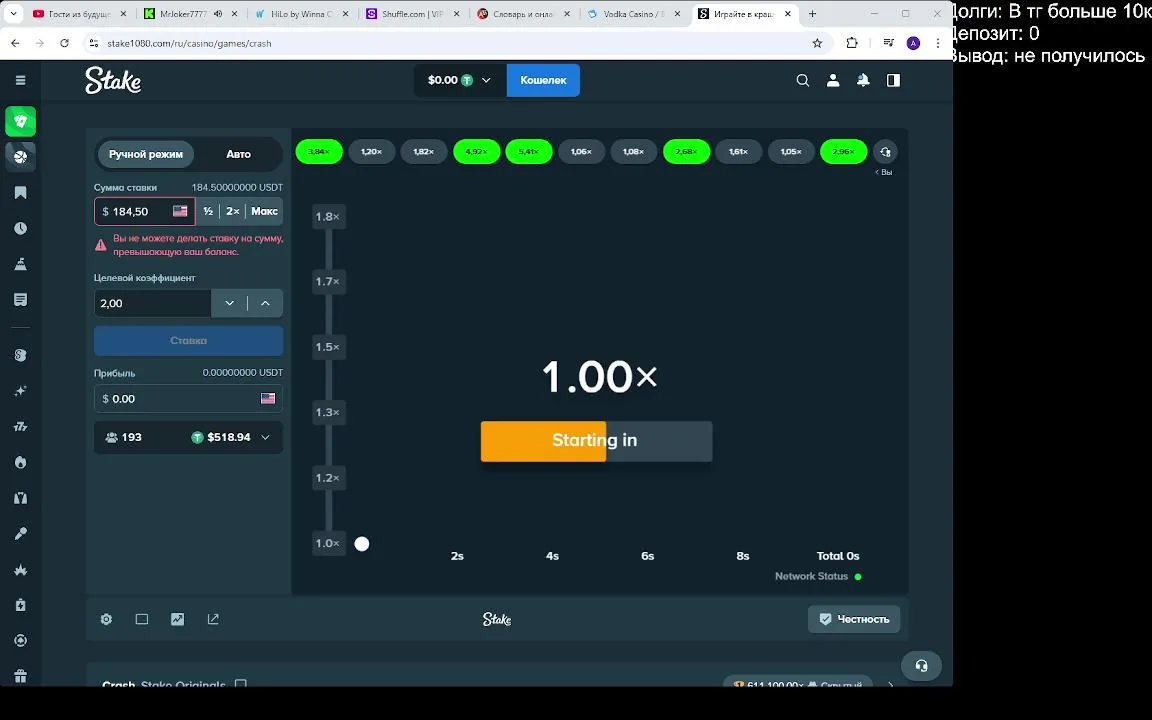This screenshot has height=720, width=1152.
Task: Click the bet amount 184,50 field
Action: [145, 211]
